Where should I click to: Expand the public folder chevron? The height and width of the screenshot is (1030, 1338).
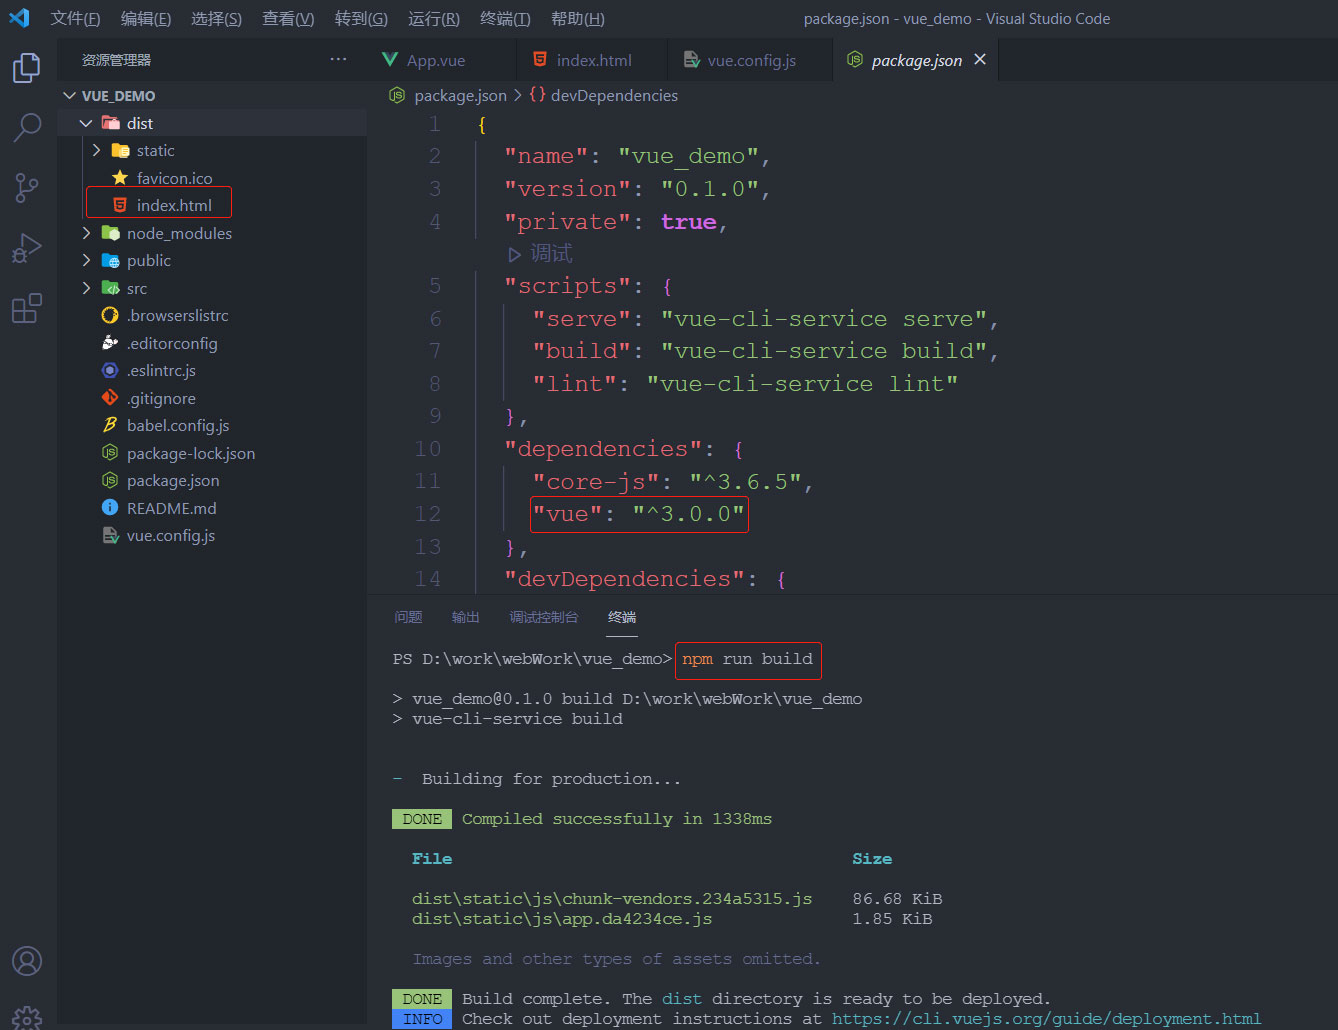[86, 260]
